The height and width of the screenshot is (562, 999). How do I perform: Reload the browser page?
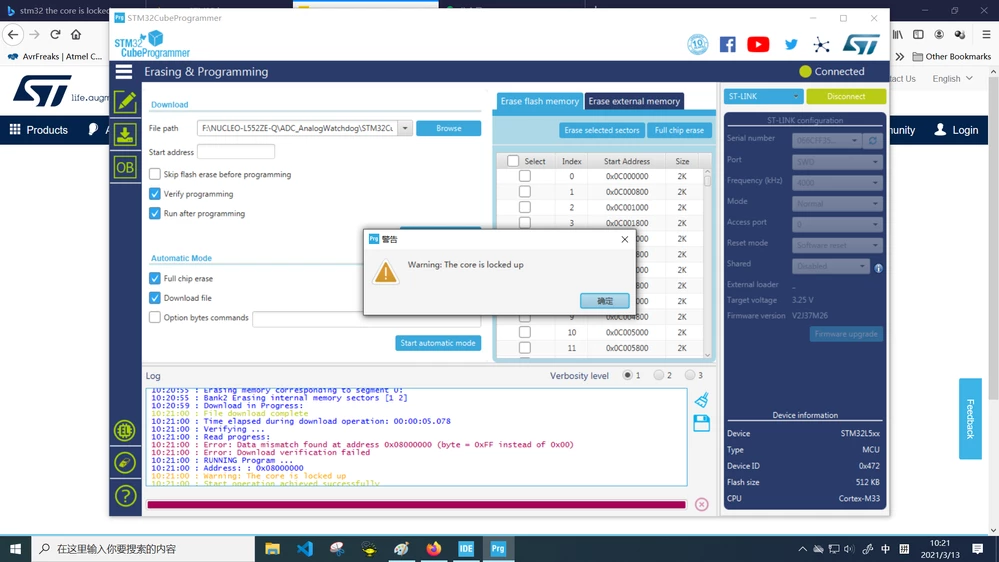tap(55, 34)
